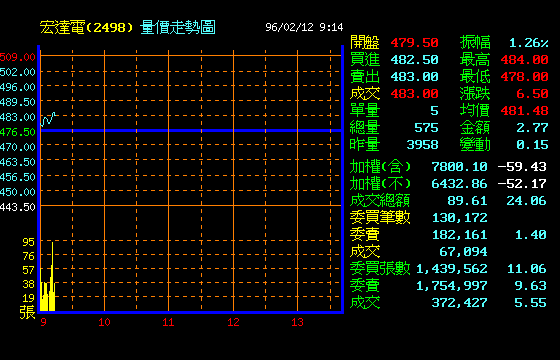This screenshot has width=560, height=360.
Task: Click the chart title 量價走勢圖
Action: point(178,28)
